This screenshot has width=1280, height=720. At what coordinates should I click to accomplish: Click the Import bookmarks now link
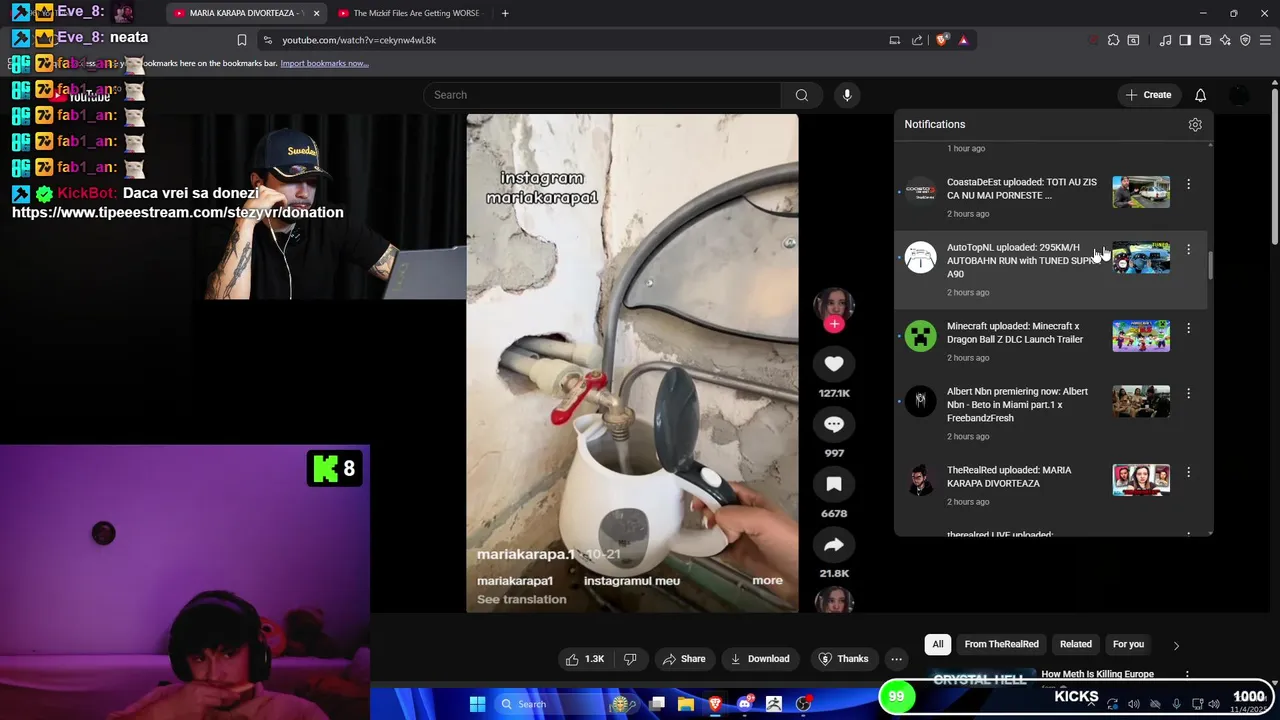click(x=324, y=63)
